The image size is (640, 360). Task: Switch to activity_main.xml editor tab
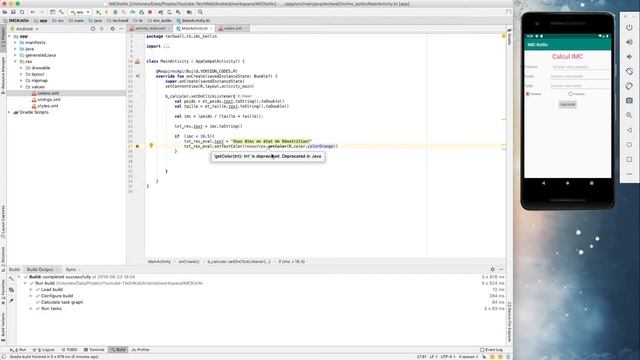pyautogui.click(x=149, y=29)
